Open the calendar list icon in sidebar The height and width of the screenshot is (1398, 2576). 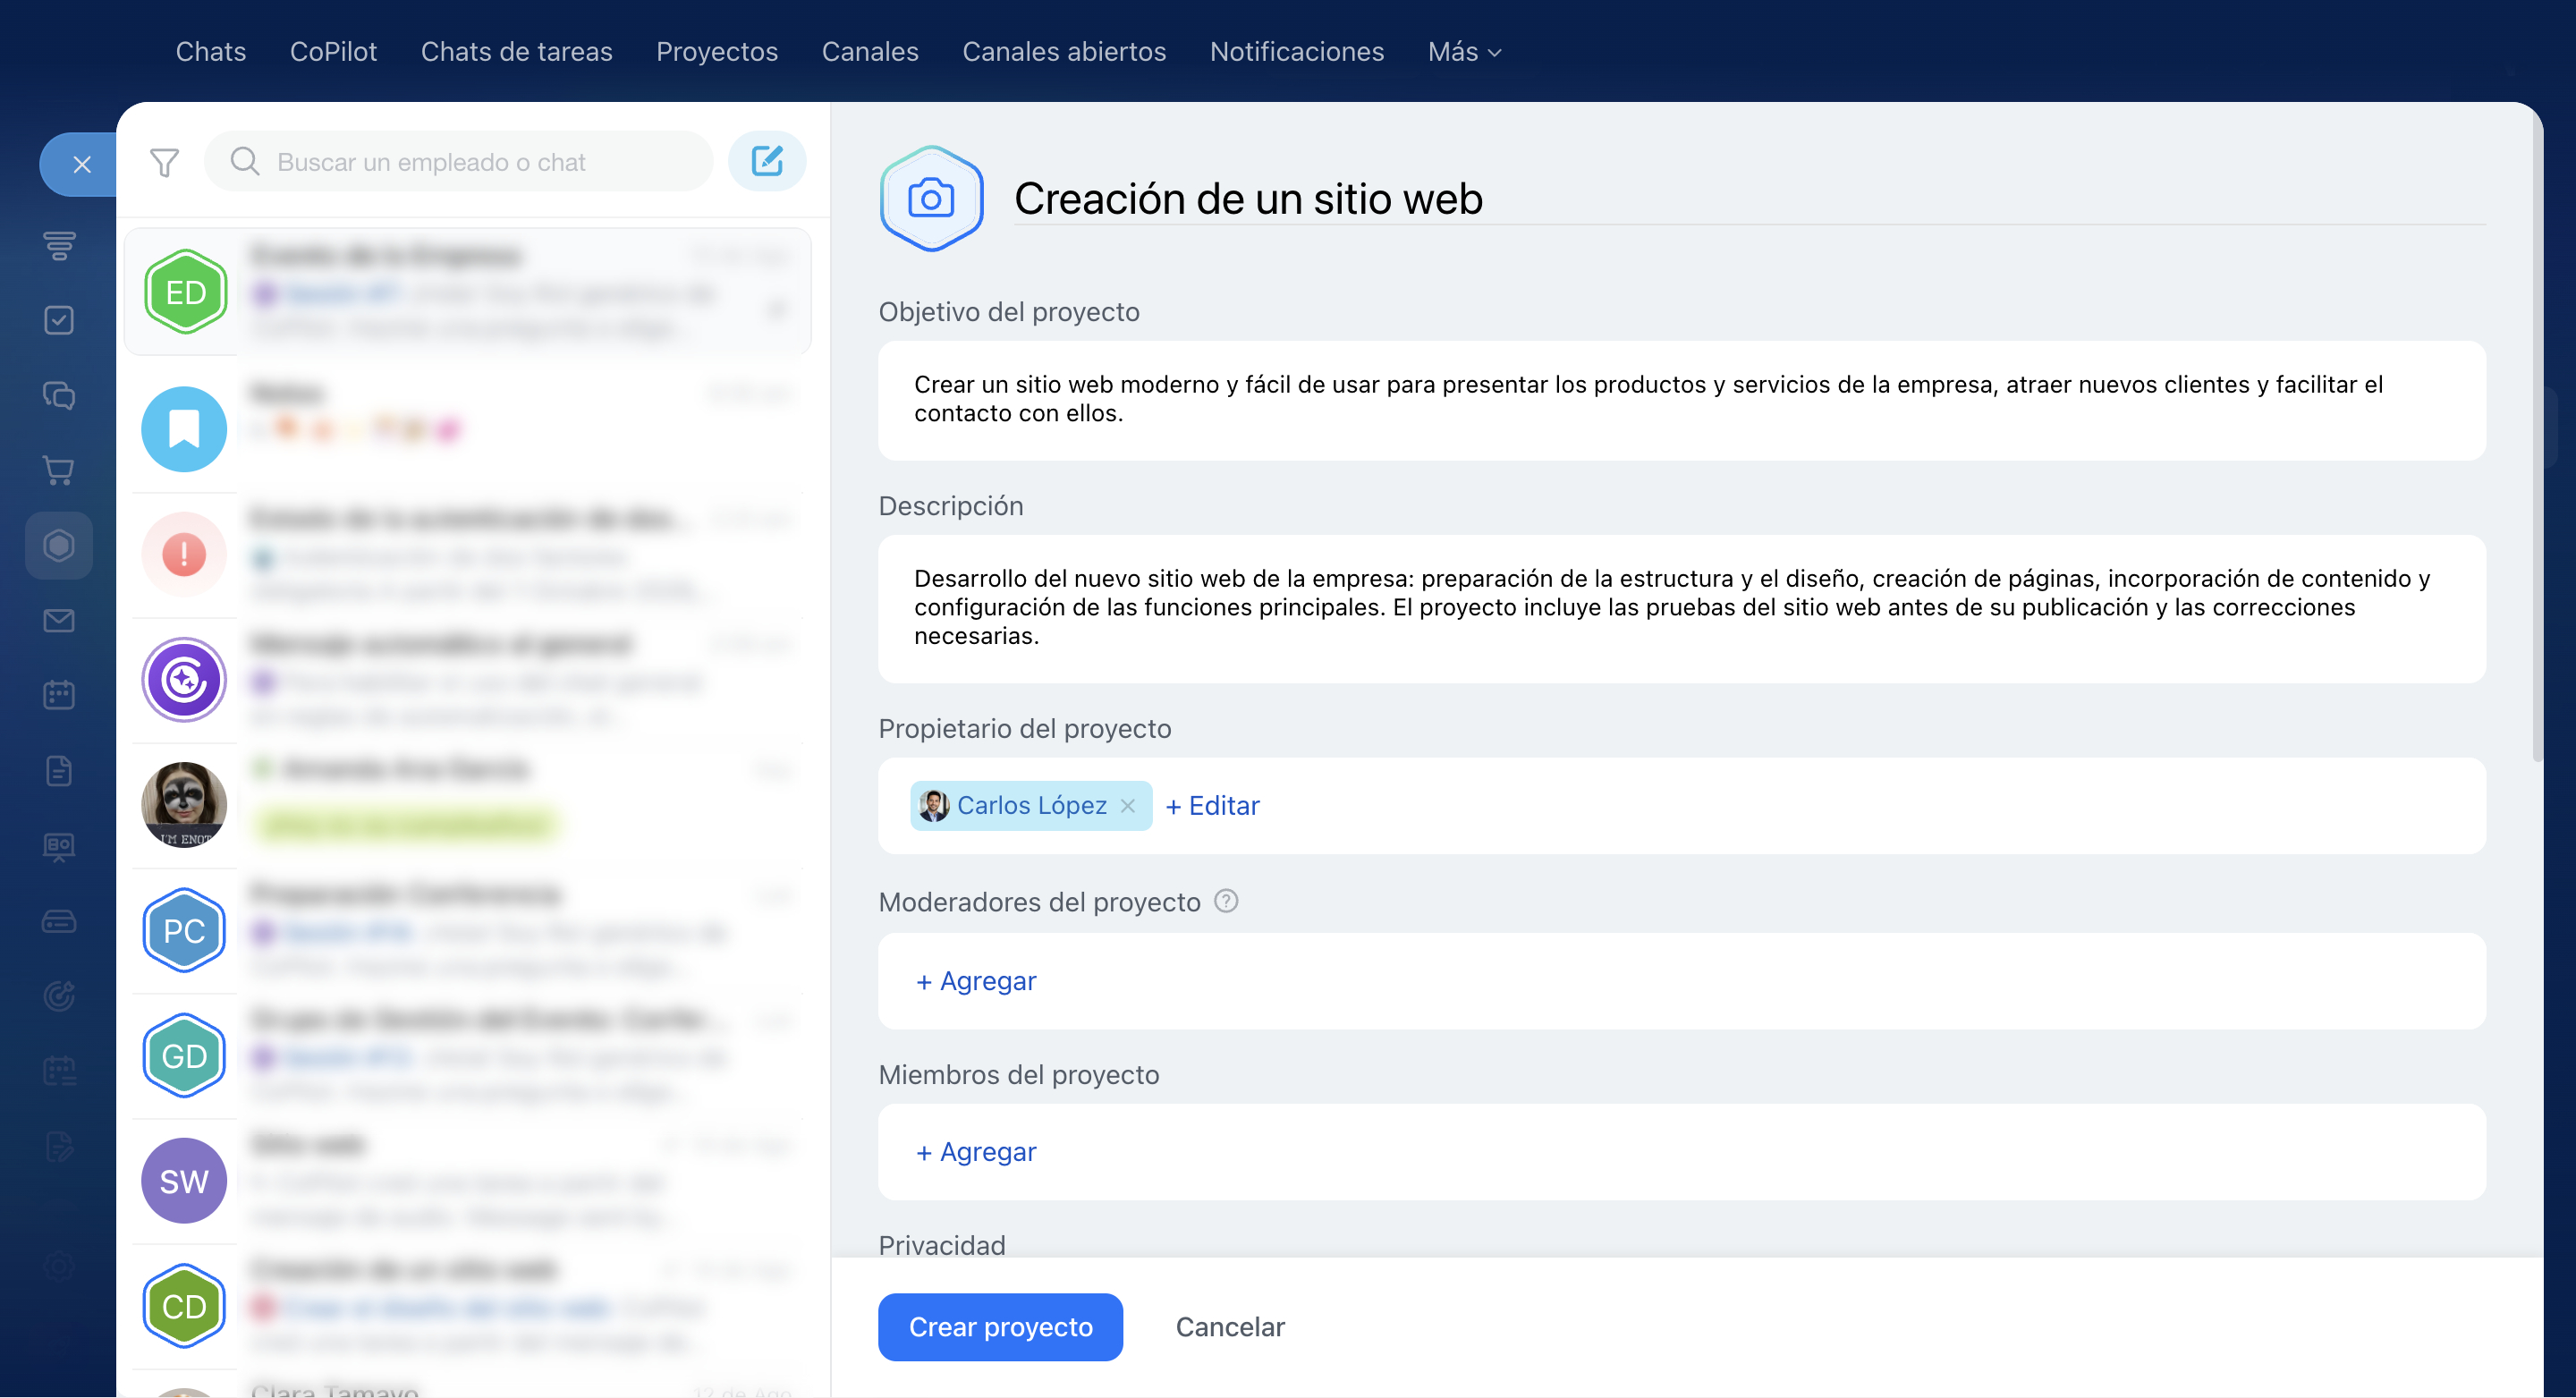[x=59, y=1071]
